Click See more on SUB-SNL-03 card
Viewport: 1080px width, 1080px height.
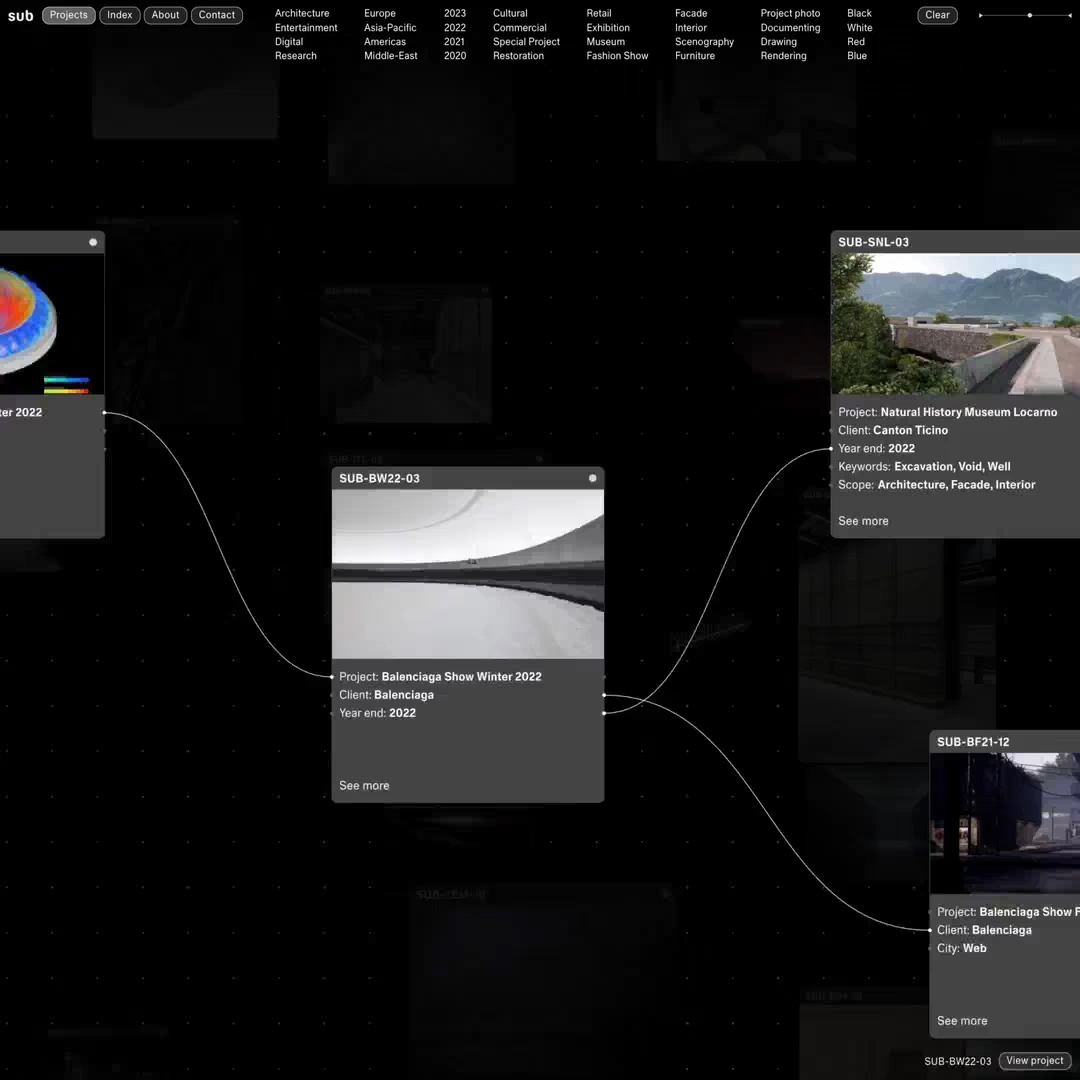864,521
